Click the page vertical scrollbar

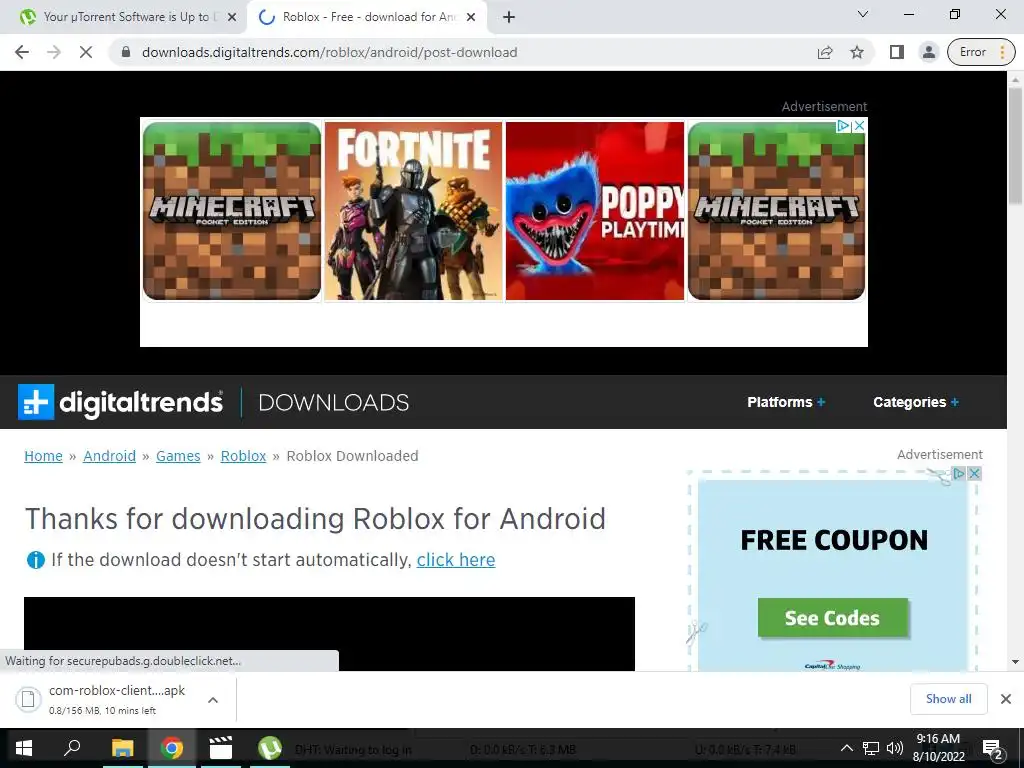click(1015, 146)
